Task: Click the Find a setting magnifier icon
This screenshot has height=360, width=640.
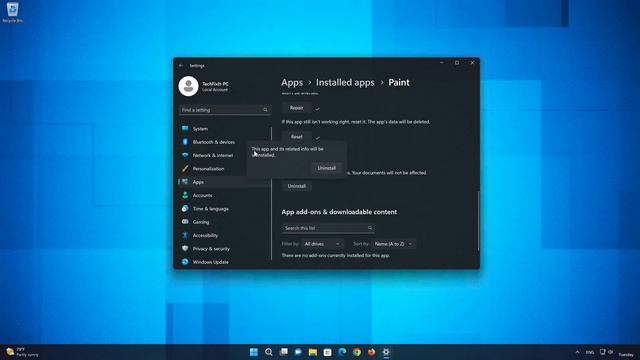Action: coord(265,110)
